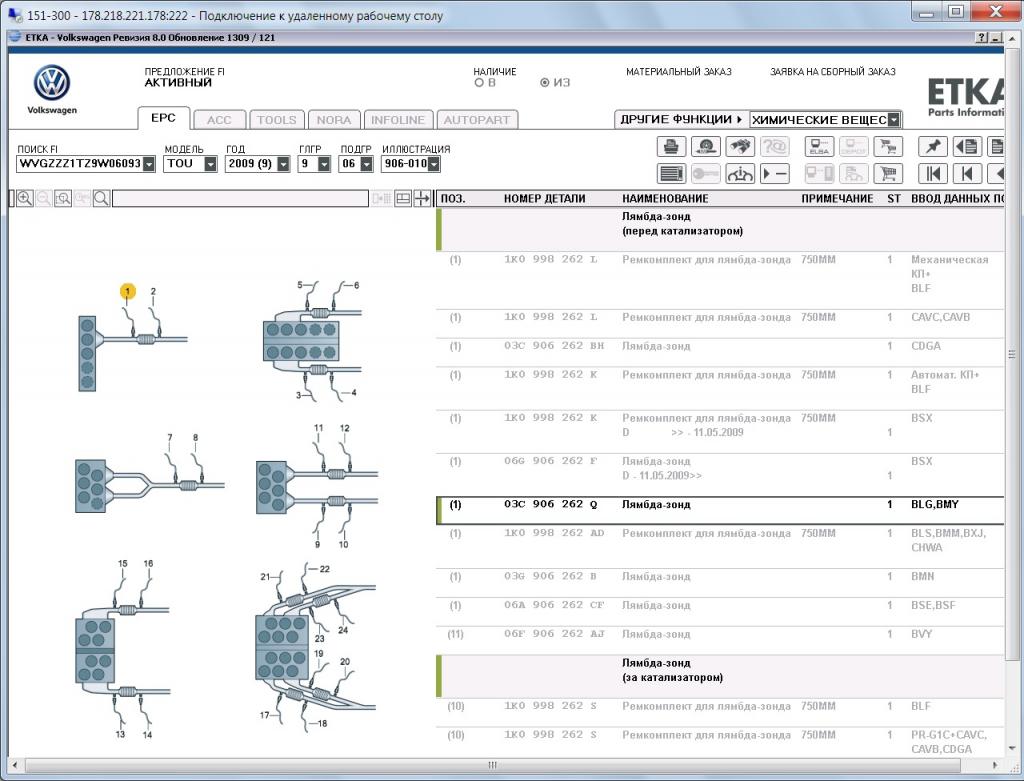Sort by the НОМЕР ДЕТАЛИ column header
This screenshot has width=1024, height=781.
pyautogui.click(x=544, y=199)
